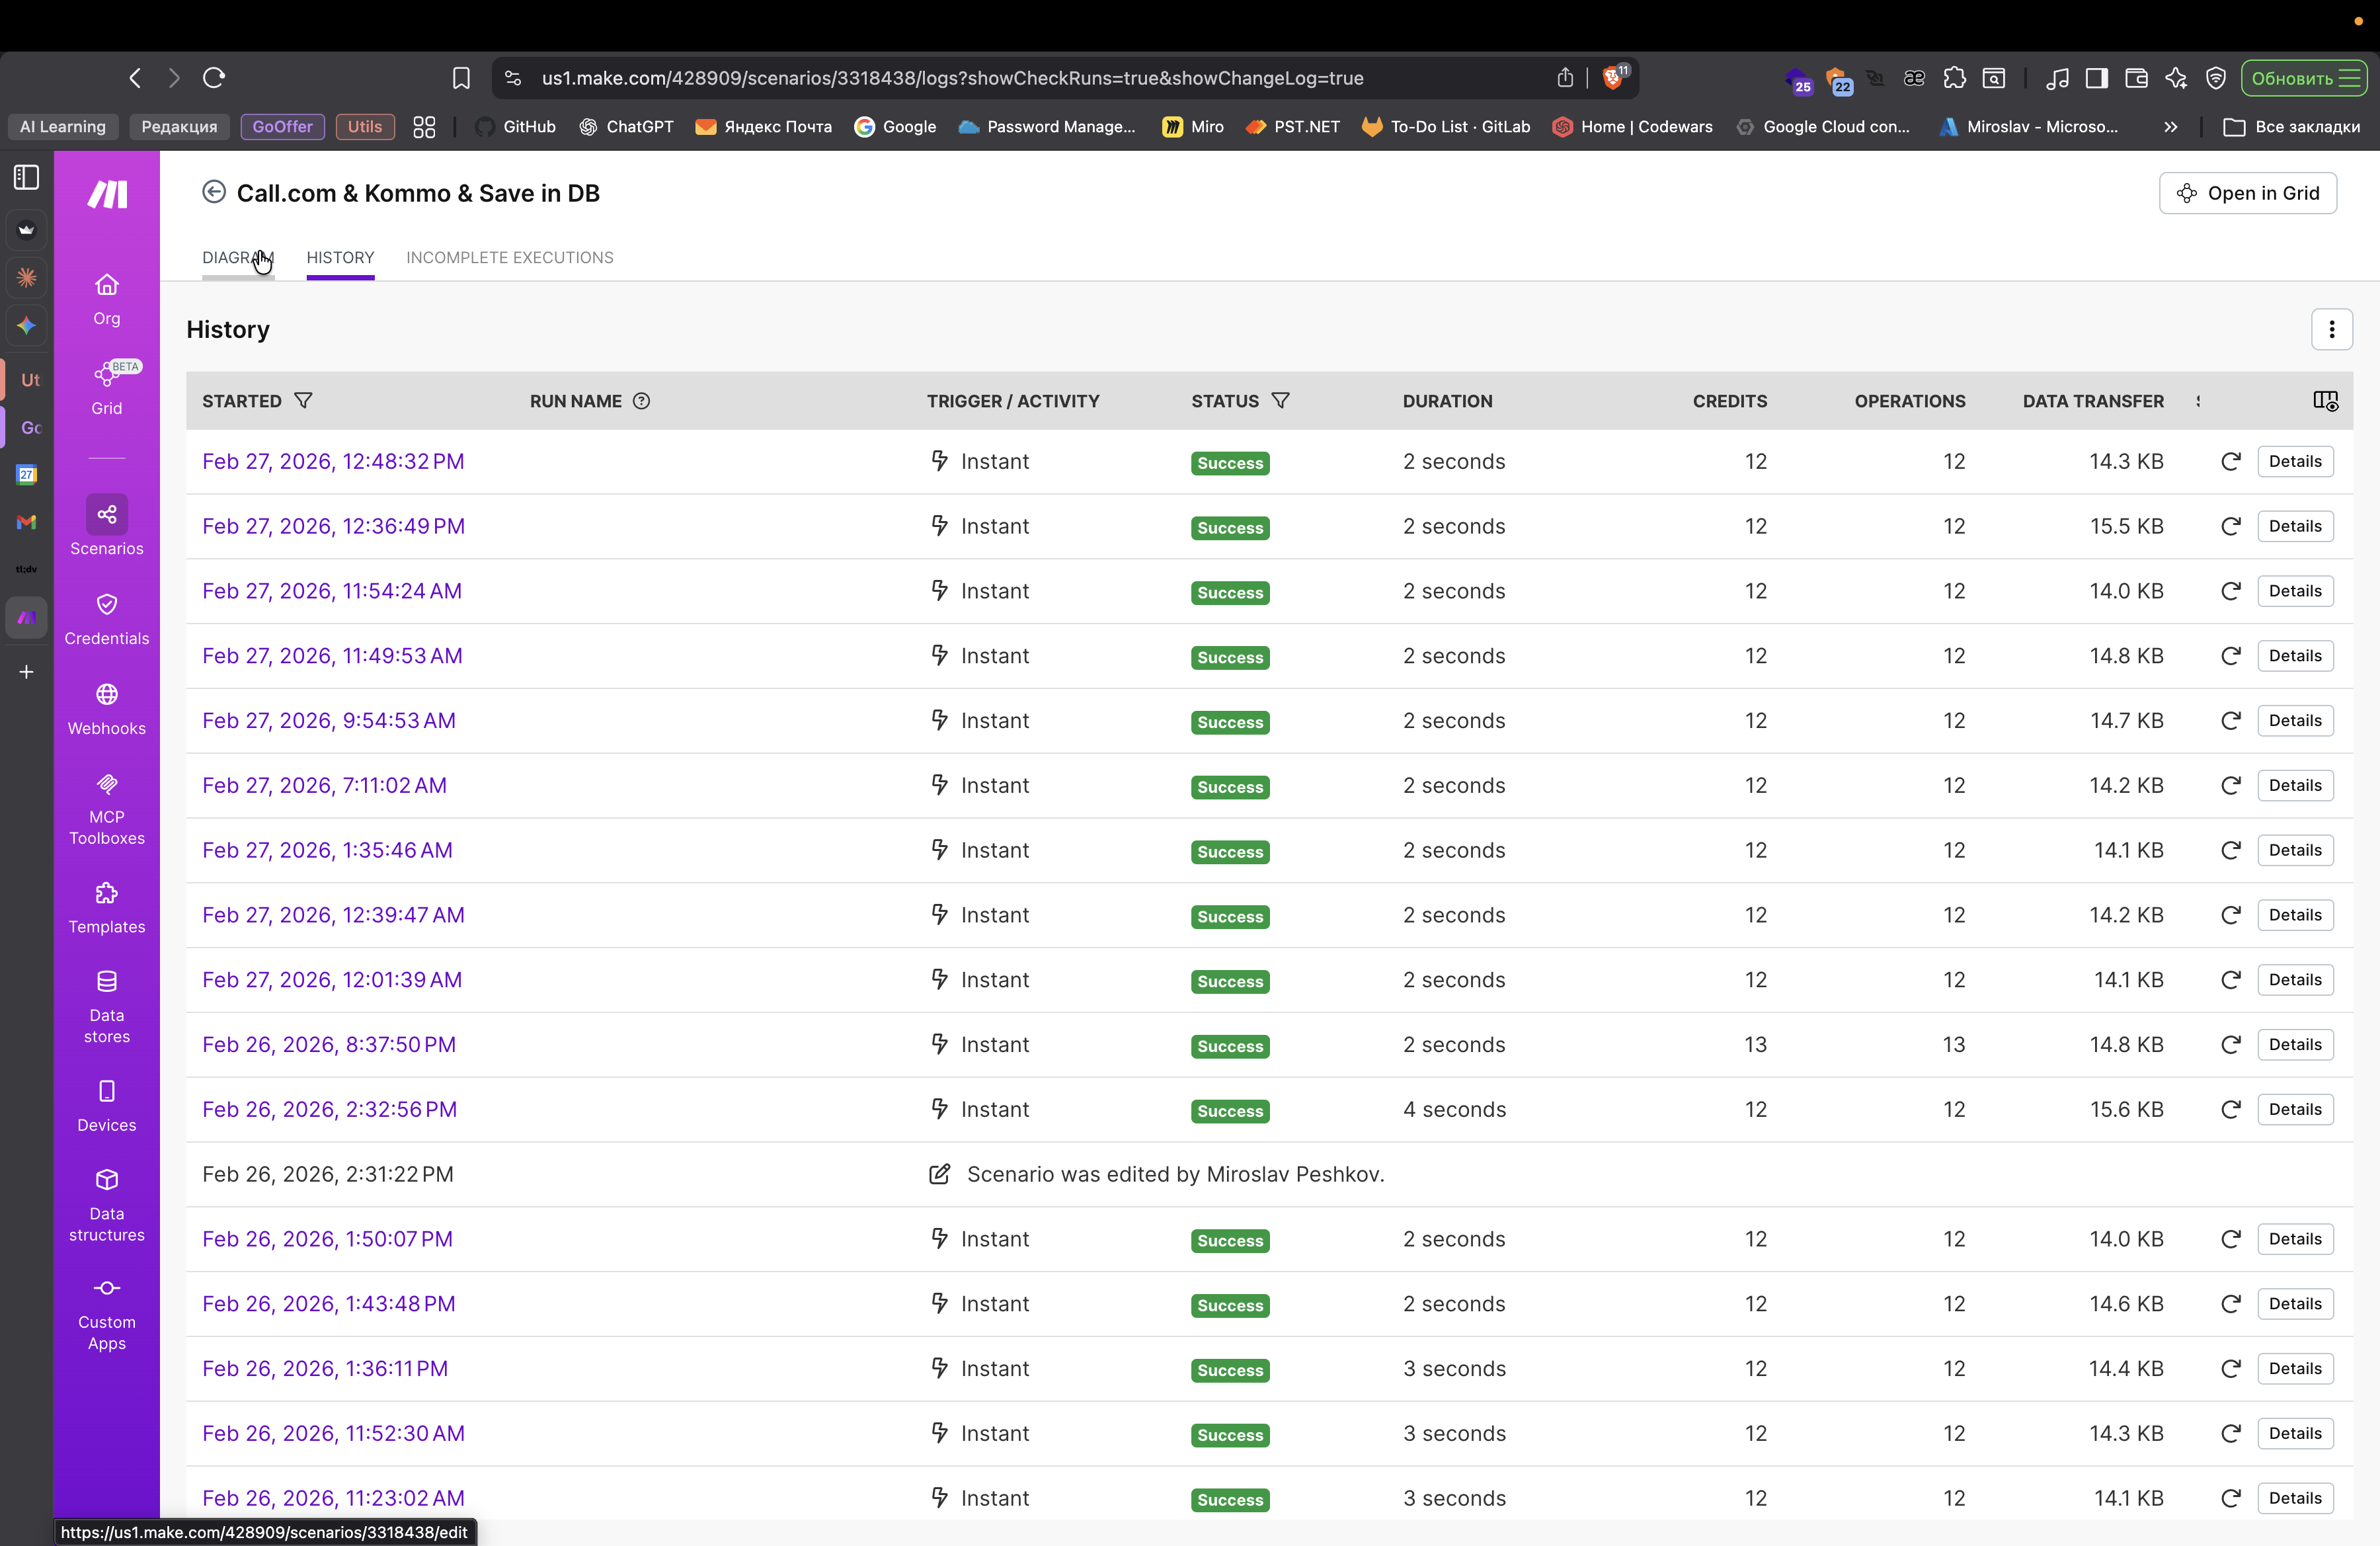Rerun the 12:48:32 PM execution
Screen dimensions: 2380x1546
pyautogui.click(x=2230, y=461)
